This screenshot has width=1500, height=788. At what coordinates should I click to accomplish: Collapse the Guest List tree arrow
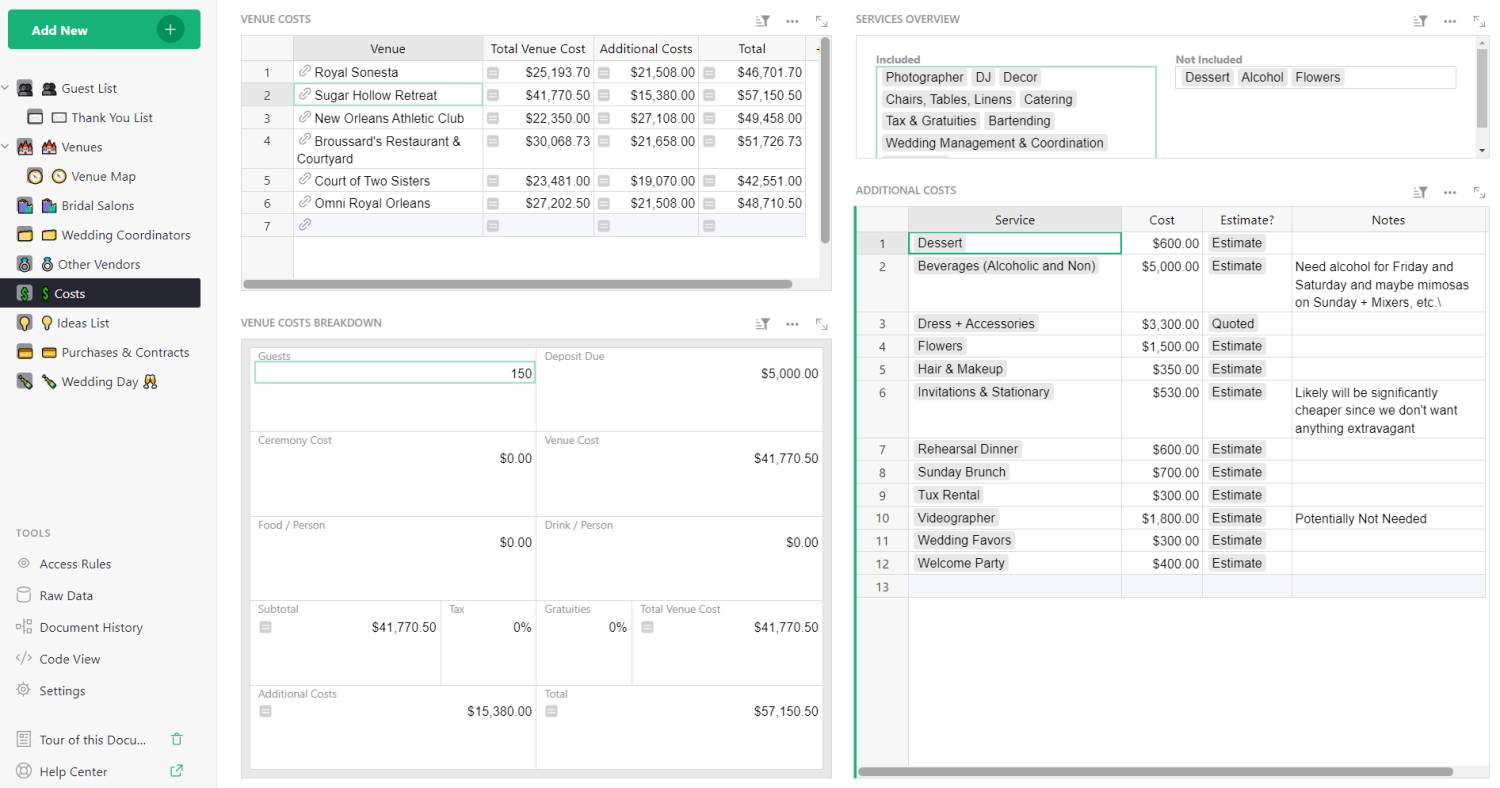click(6, 88)
